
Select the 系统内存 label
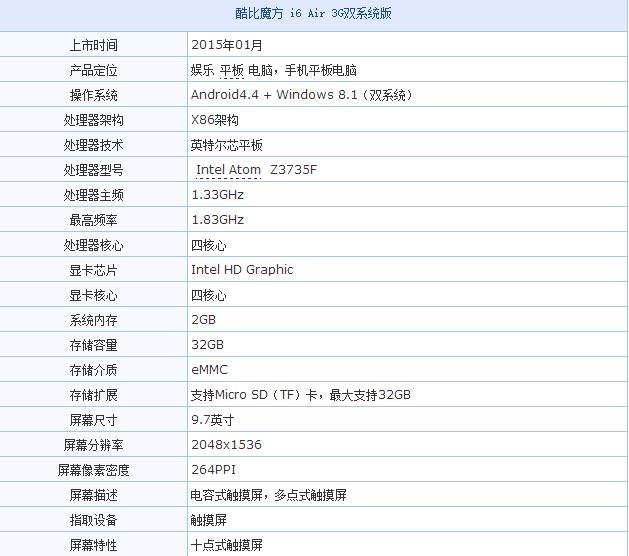pos(93,320)
